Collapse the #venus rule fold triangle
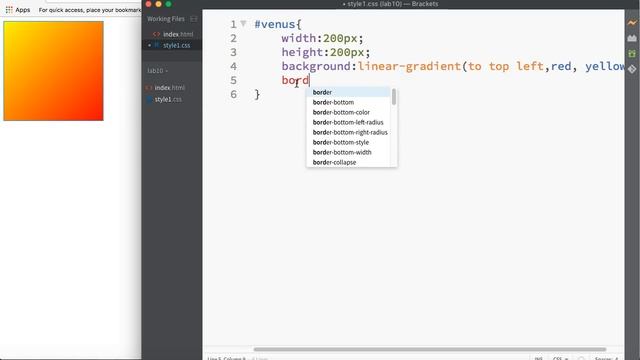Viewport: 640px width, 360px height. pos(243,24)
